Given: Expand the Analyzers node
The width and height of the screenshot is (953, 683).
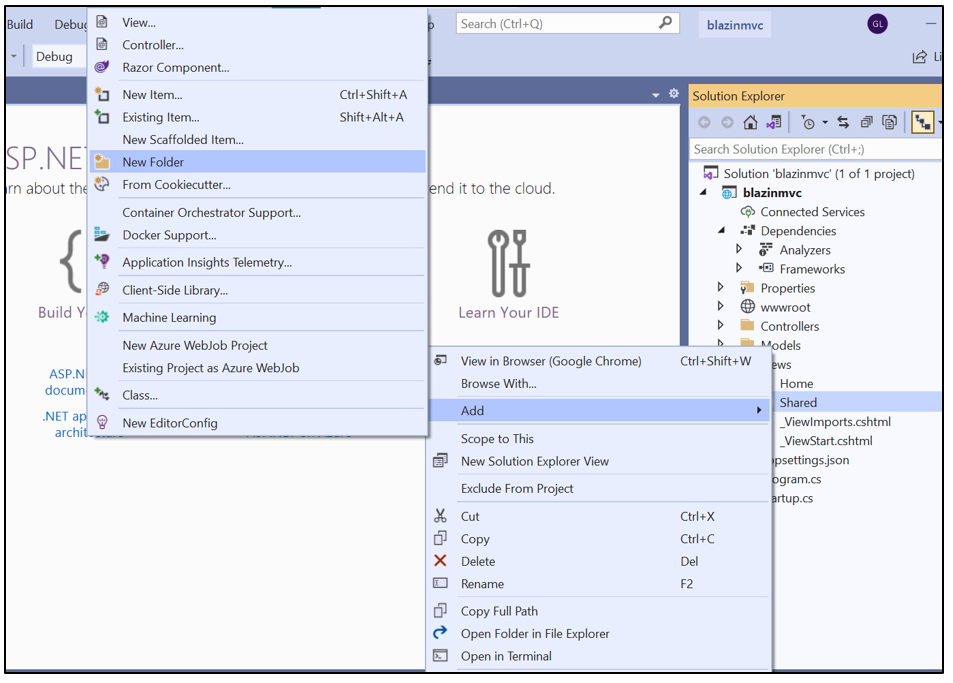Looking at the screenshot, I should click(739, 250).
